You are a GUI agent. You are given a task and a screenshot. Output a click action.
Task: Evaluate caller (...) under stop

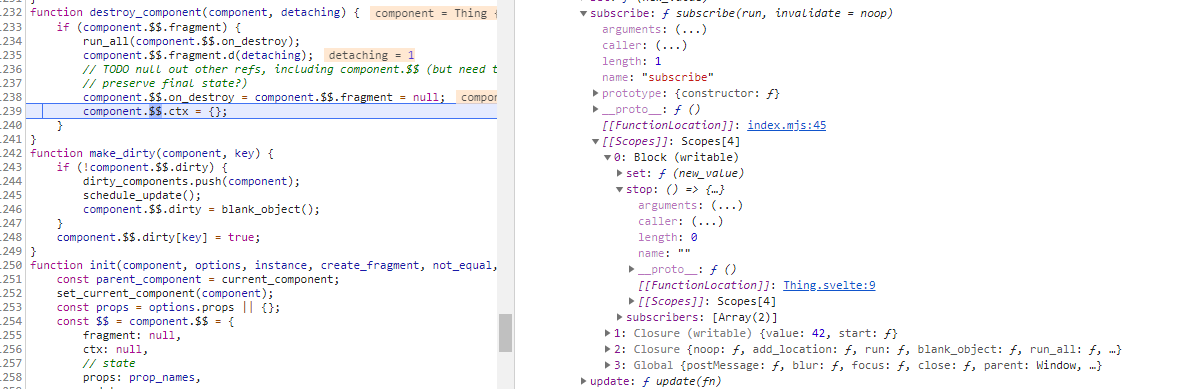click(x=708, y=221)
